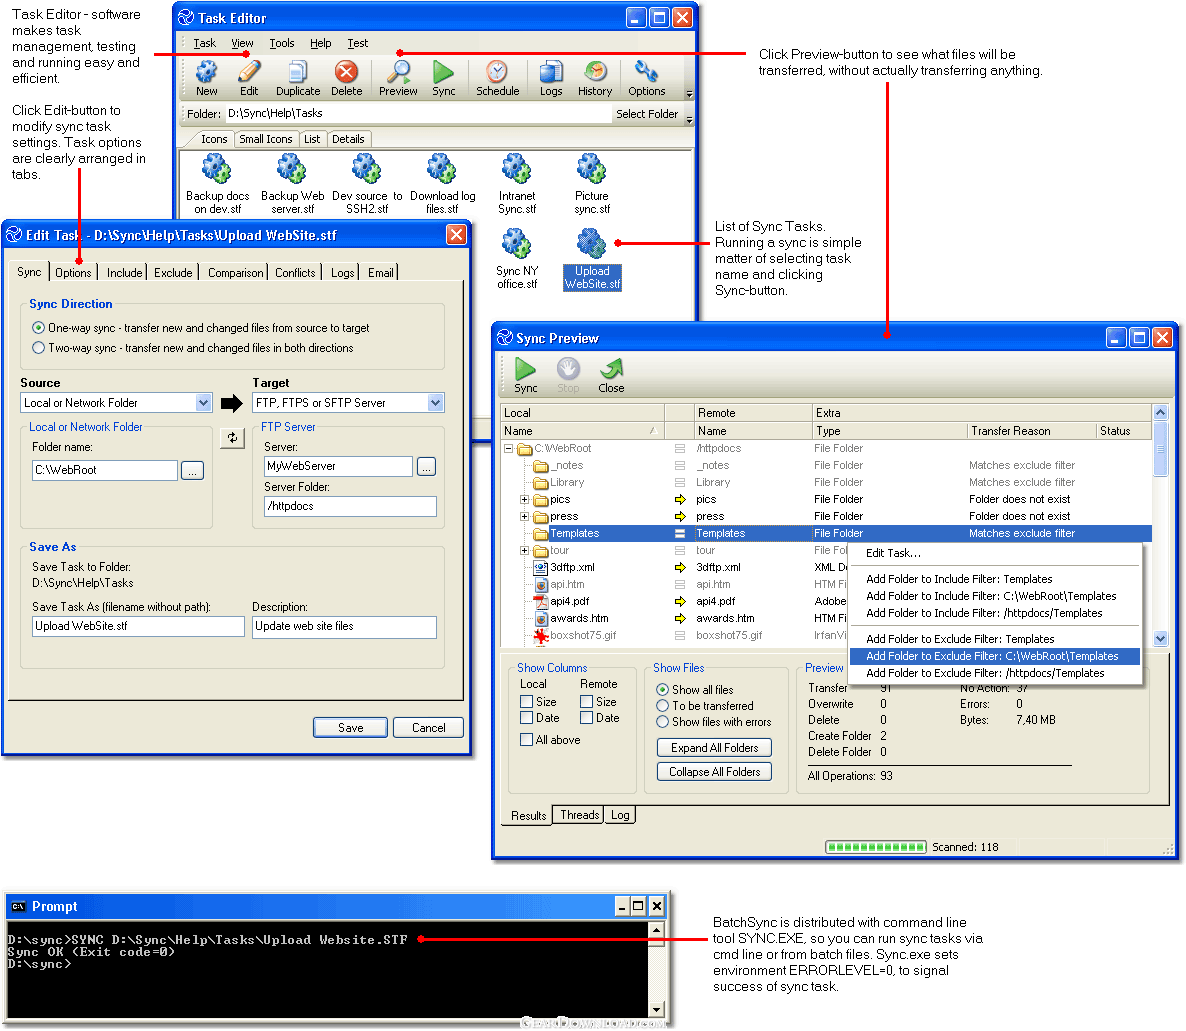The height and width of the screenshot is (1031, 1186).
Task: Expand the pics folder node
Action: pos(524,499)
